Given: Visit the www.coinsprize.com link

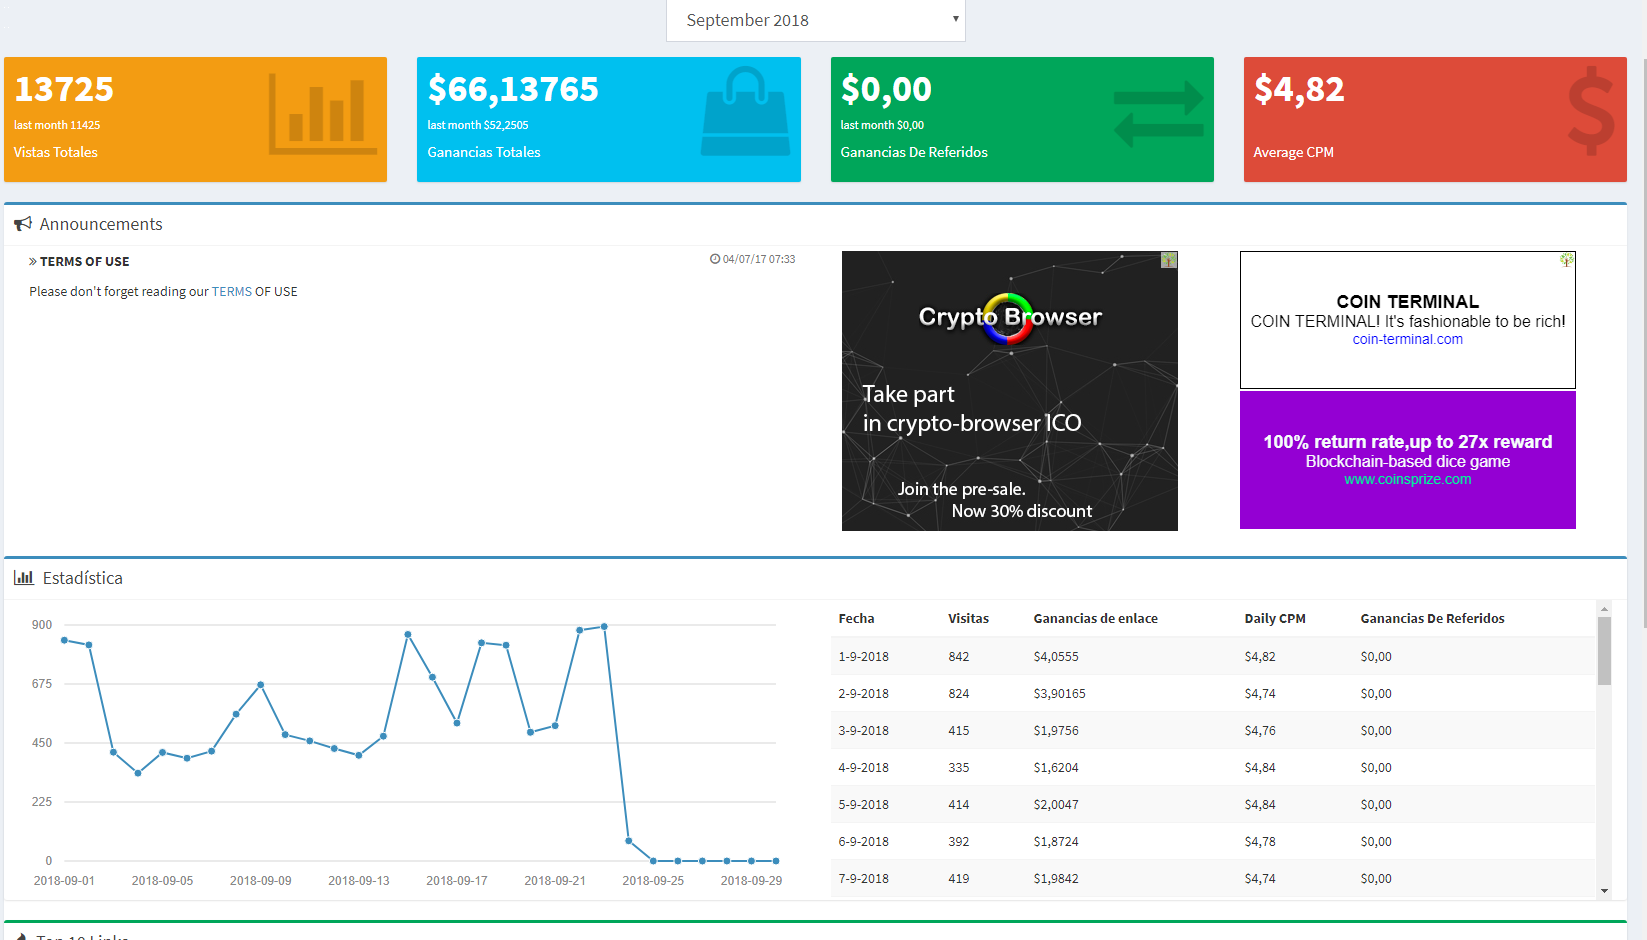Looking at the screenshot, I should (1408, 480).
